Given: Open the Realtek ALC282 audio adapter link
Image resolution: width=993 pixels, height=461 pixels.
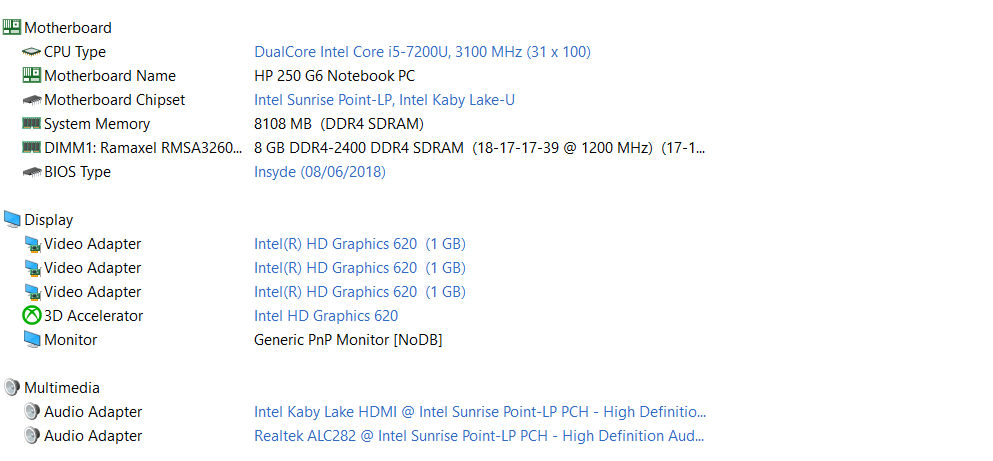Looking at the screenshot, I should [x=479, y=436].
